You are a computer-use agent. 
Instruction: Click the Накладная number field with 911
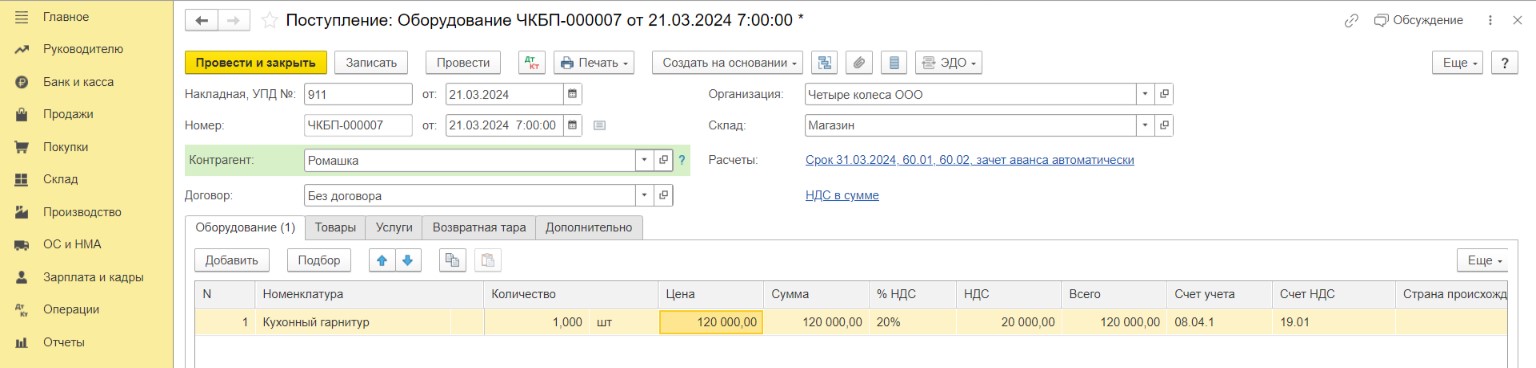click(358, 94)
